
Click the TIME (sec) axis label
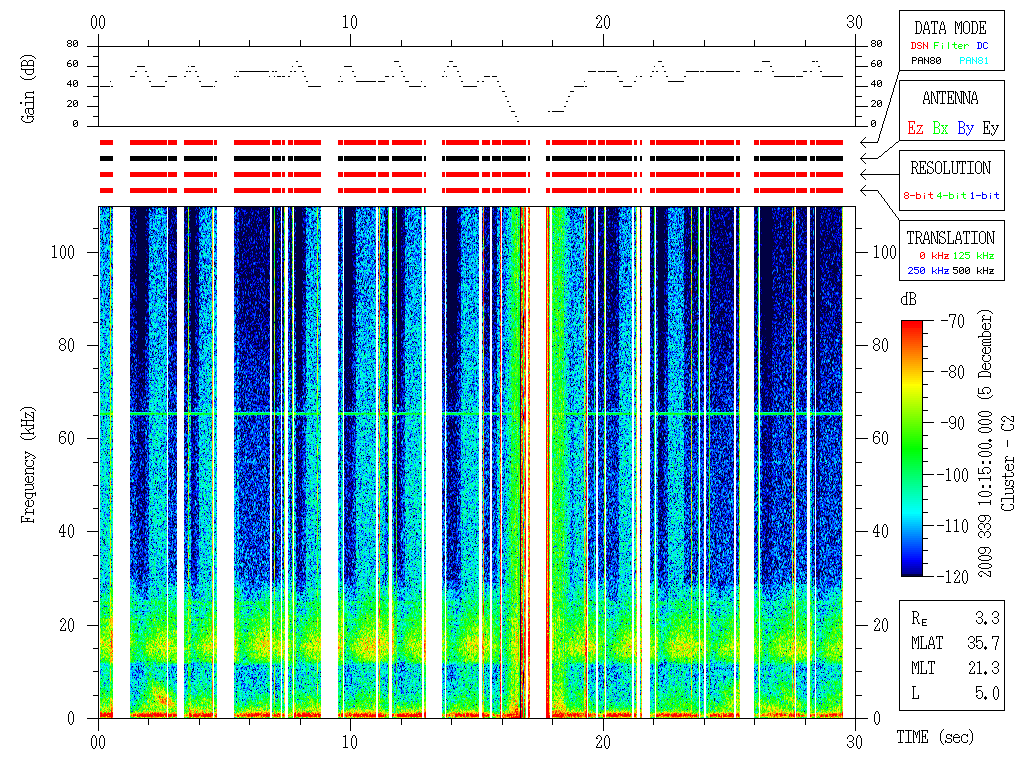coord(936,738)
